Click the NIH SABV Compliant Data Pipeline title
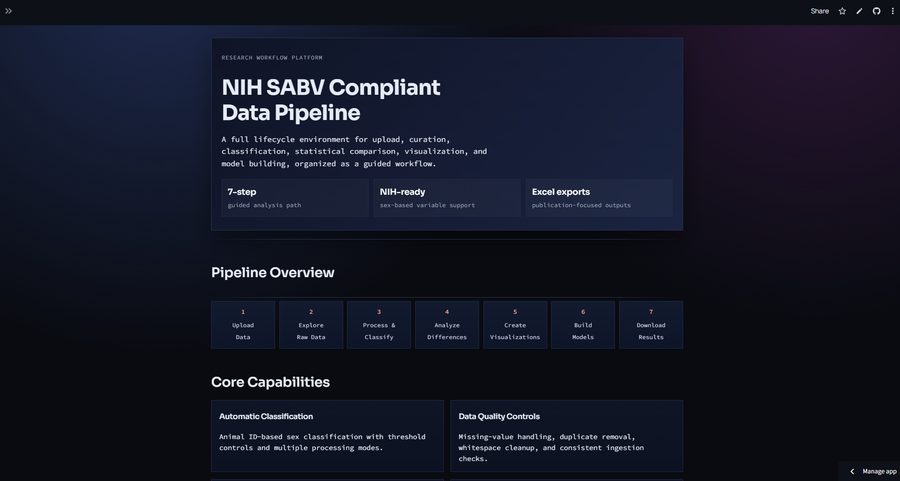 tap(331, 100)
